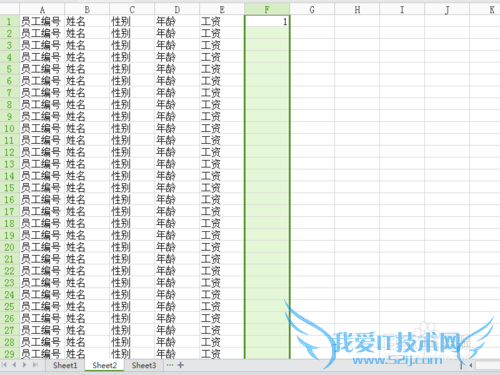Jump to first sheet navigation arrow
The width and height of the screenshot is (500, 375).
click(x=4, y=365)
